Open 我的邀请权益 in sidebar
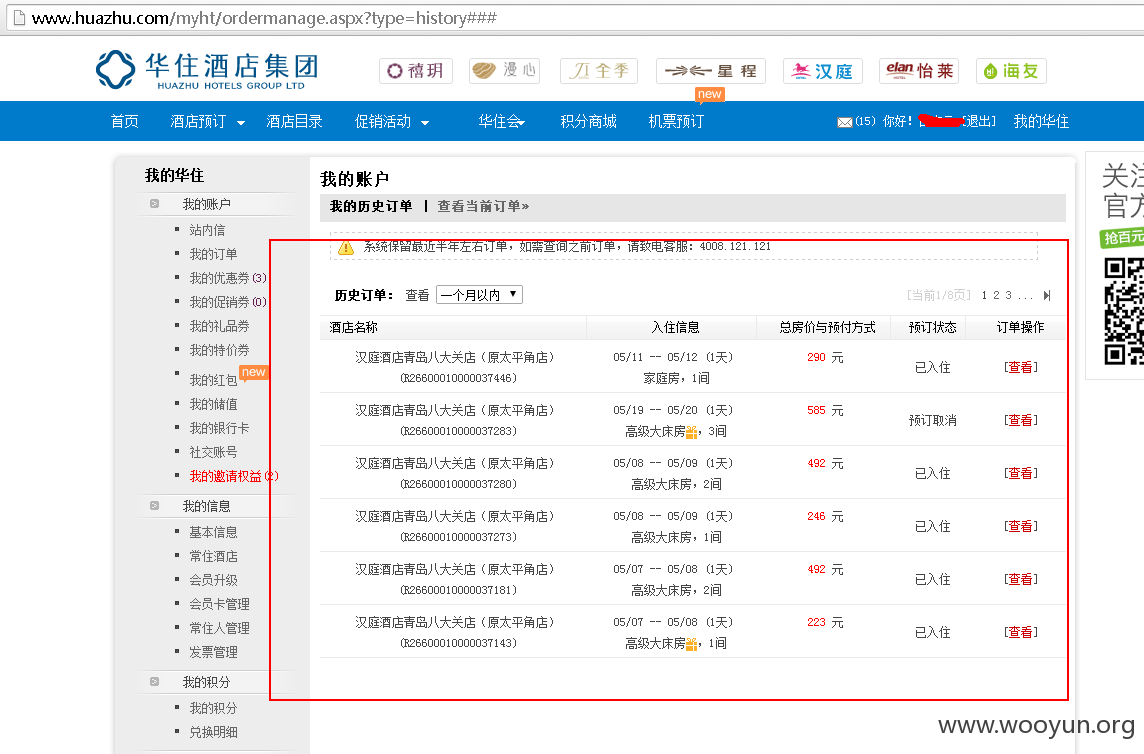The width and height of the screenshot is (1144, 754). [233, 477]
